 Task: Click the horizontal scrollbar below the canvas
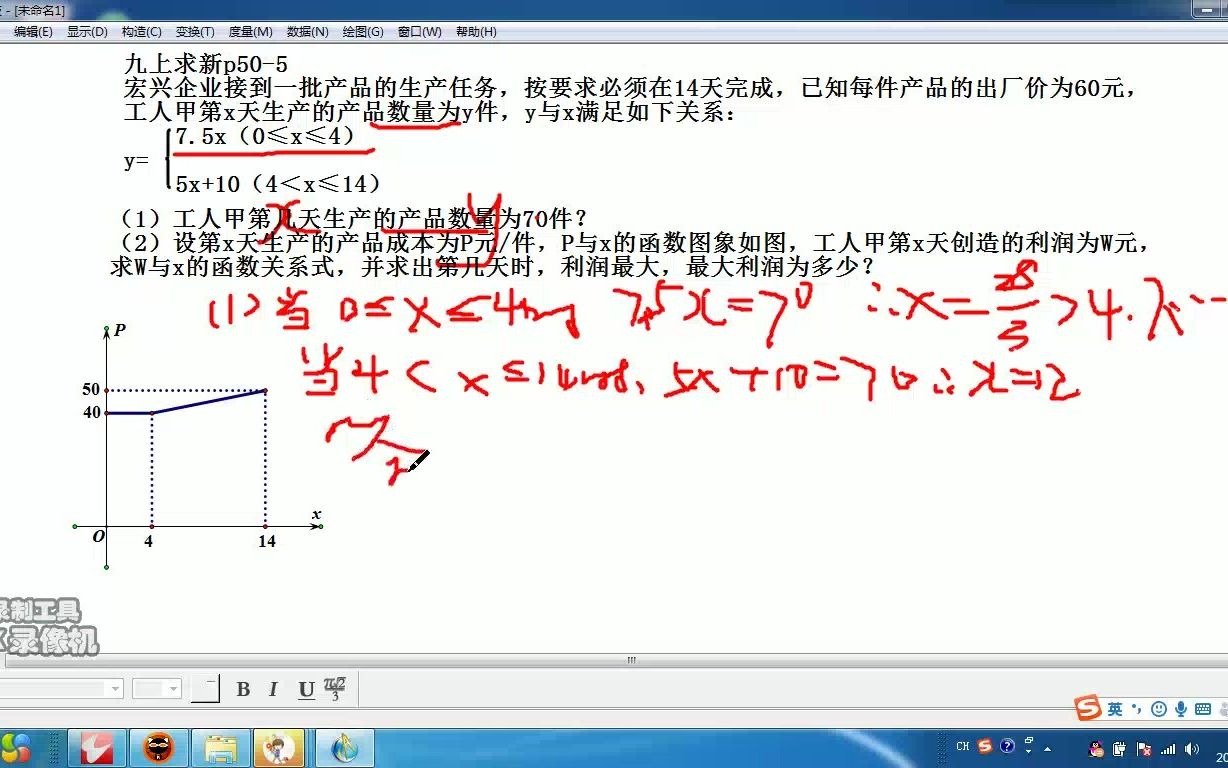[630, 661]
